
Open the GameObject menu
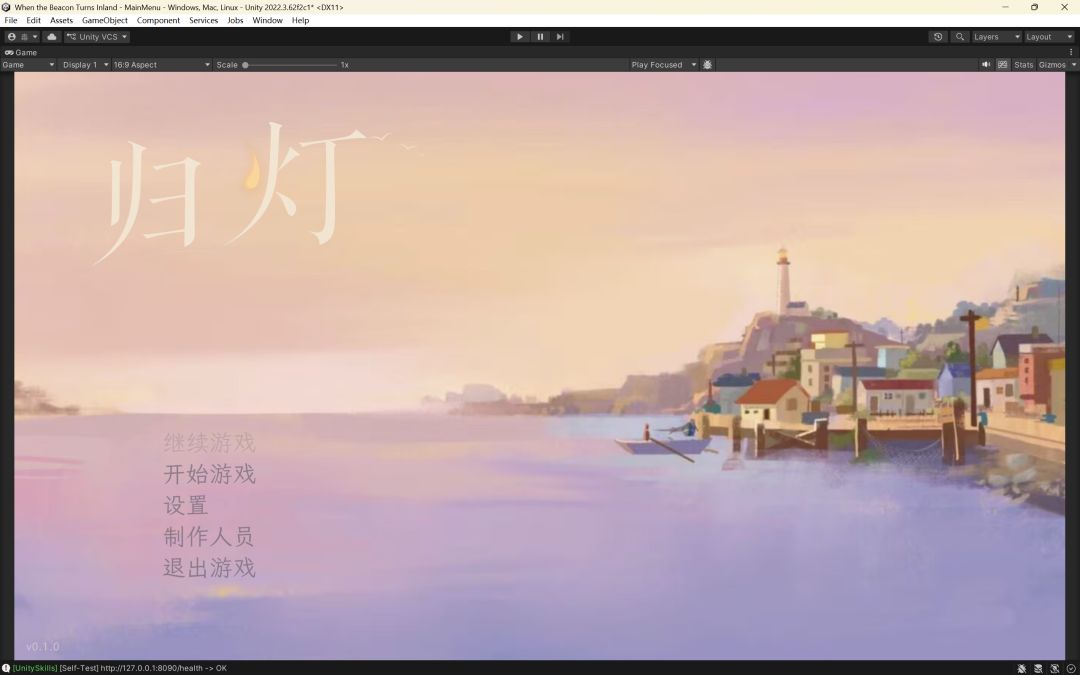click(x=105, y=21)
